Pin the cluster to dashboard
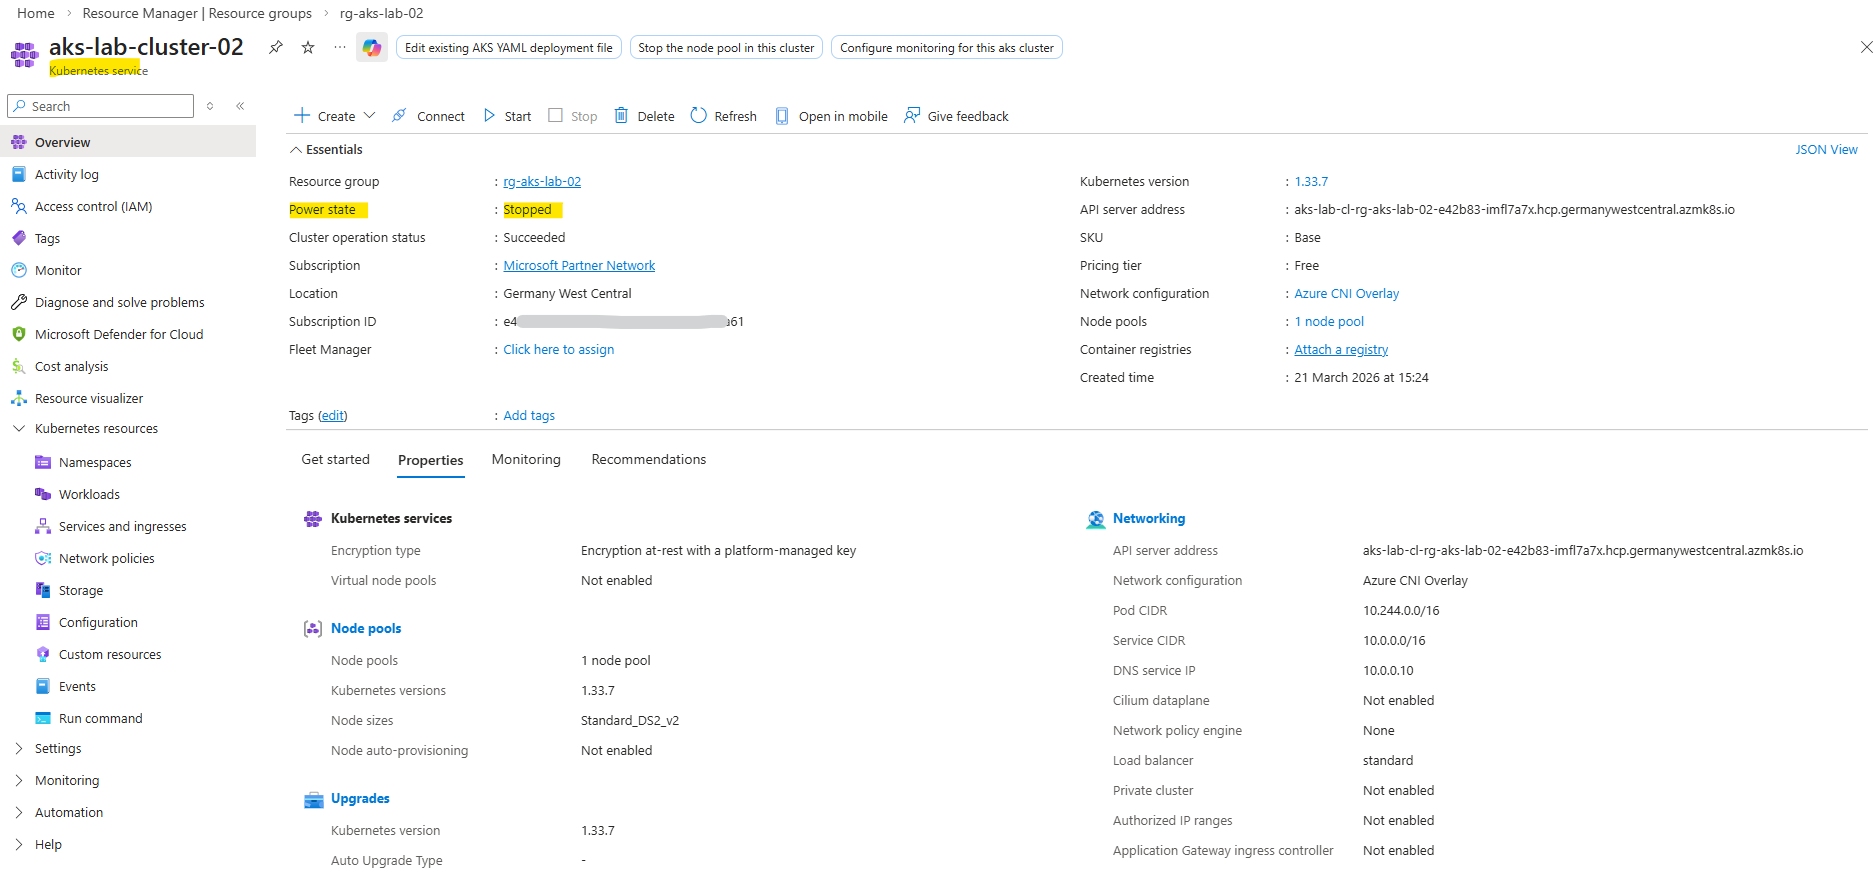This screenshot has height=883, width=1874. point(276,48)
